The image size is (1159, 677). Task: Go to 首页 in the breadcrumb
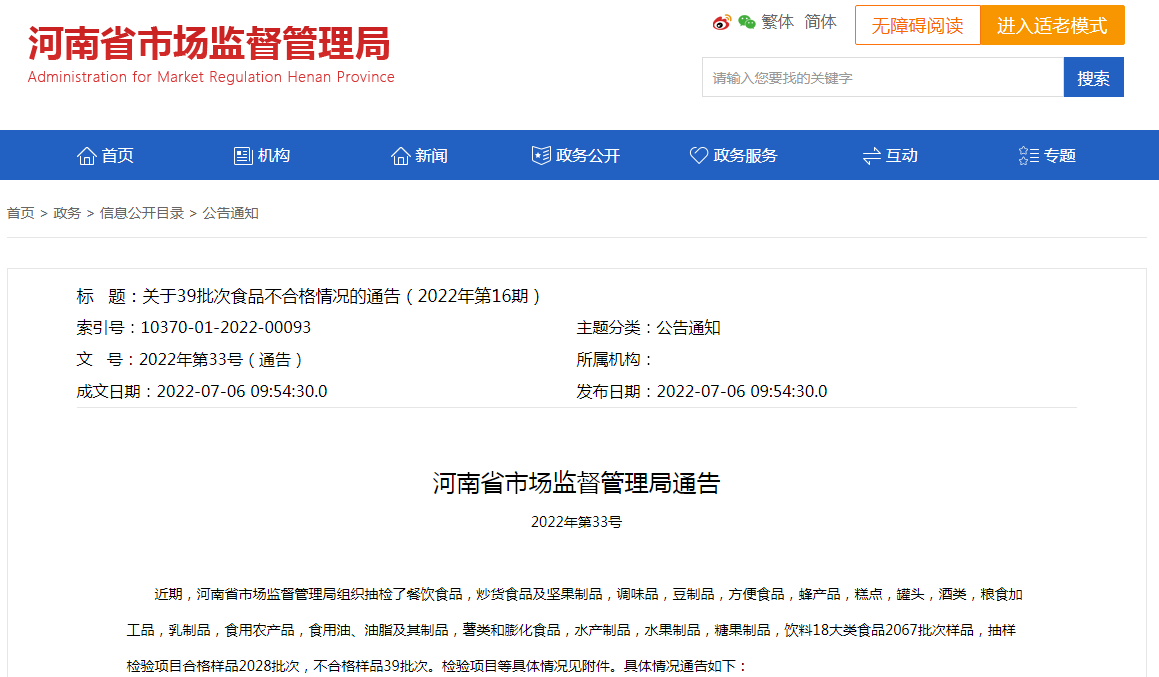[21, 214]
